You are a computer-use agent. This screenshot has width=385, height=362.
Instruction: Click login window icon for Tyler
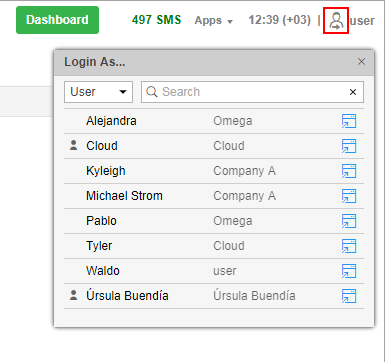(x=349, y=246)
